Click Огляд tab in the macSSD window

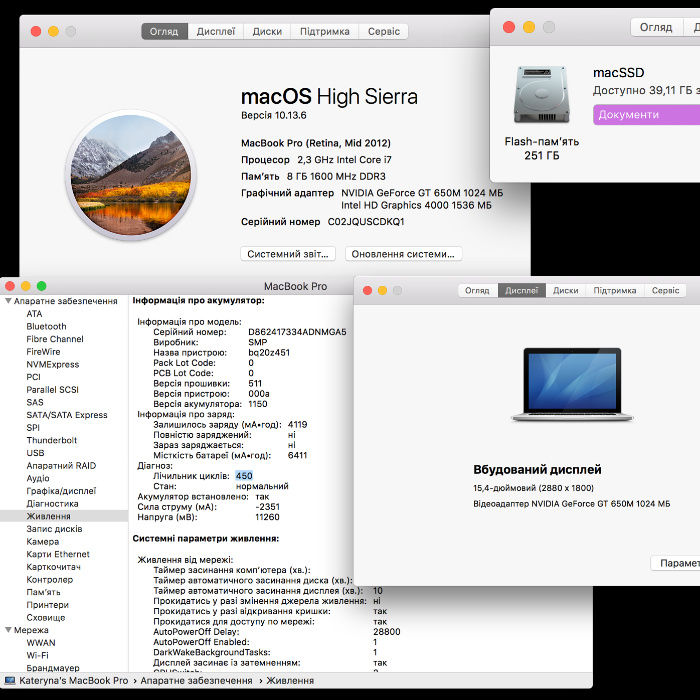click(656, 27)
